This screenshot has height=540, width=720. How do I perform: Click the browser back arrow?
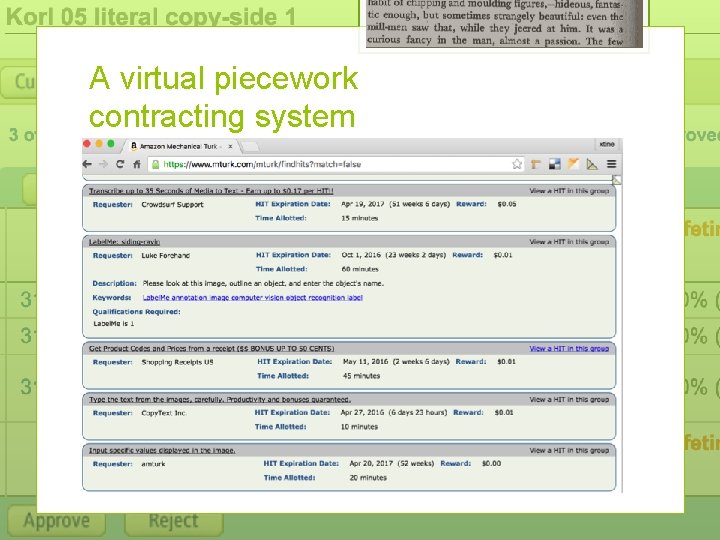pyautogui.click(x=87, y=164)
